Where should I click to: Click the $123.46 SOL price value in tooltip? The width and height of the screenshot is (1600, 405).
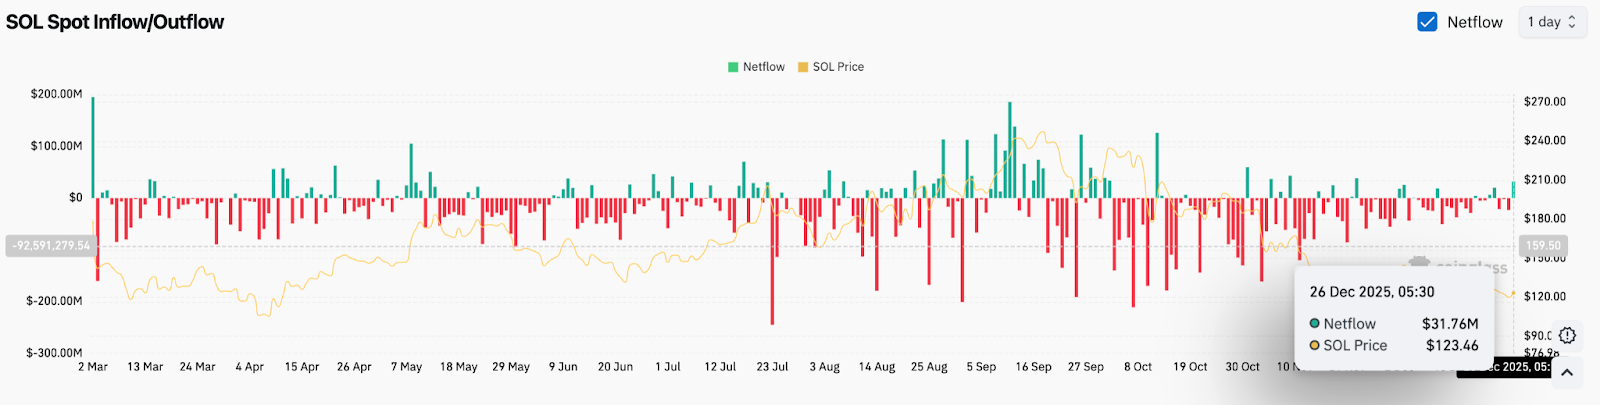click(x=1452, y=346)
